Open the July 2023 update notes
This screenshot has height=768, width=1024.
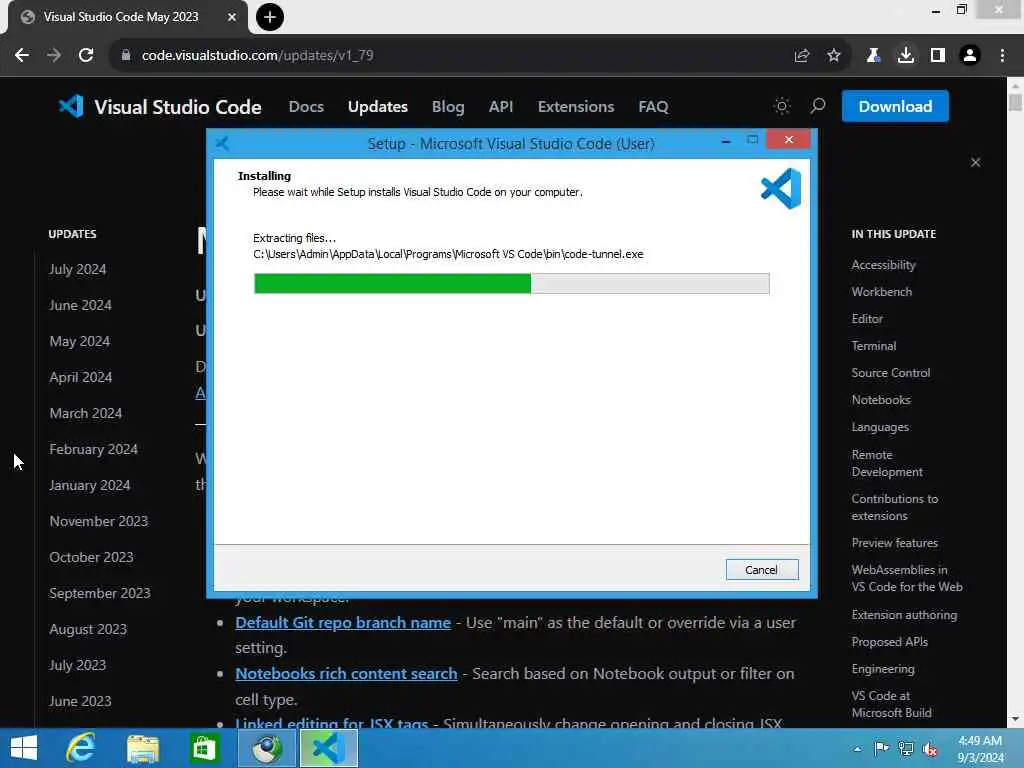(x=77, y=665)
